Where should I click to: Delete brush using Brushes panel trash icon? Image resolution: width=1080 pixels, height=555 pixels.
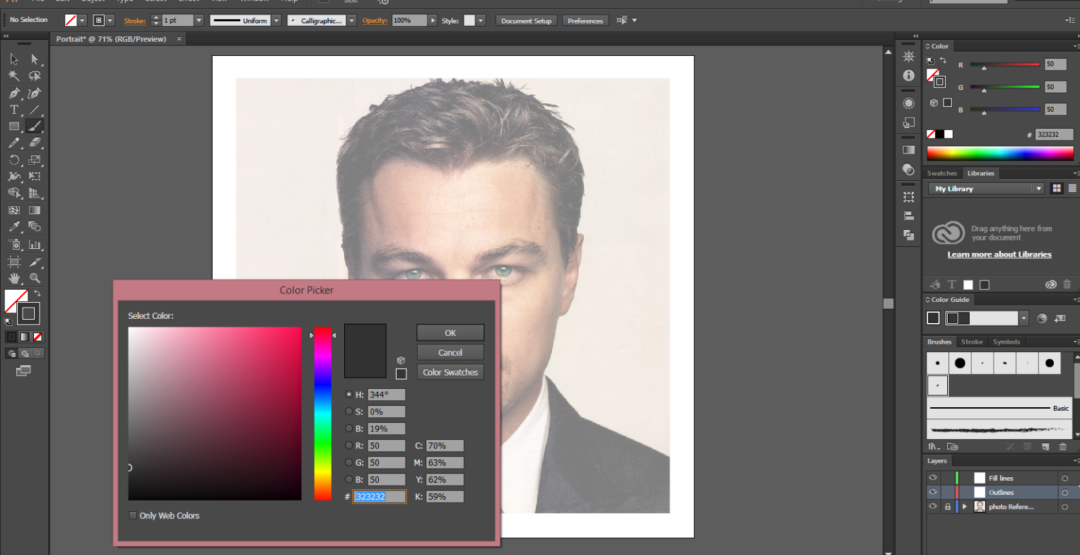(x=1063, y=447)
